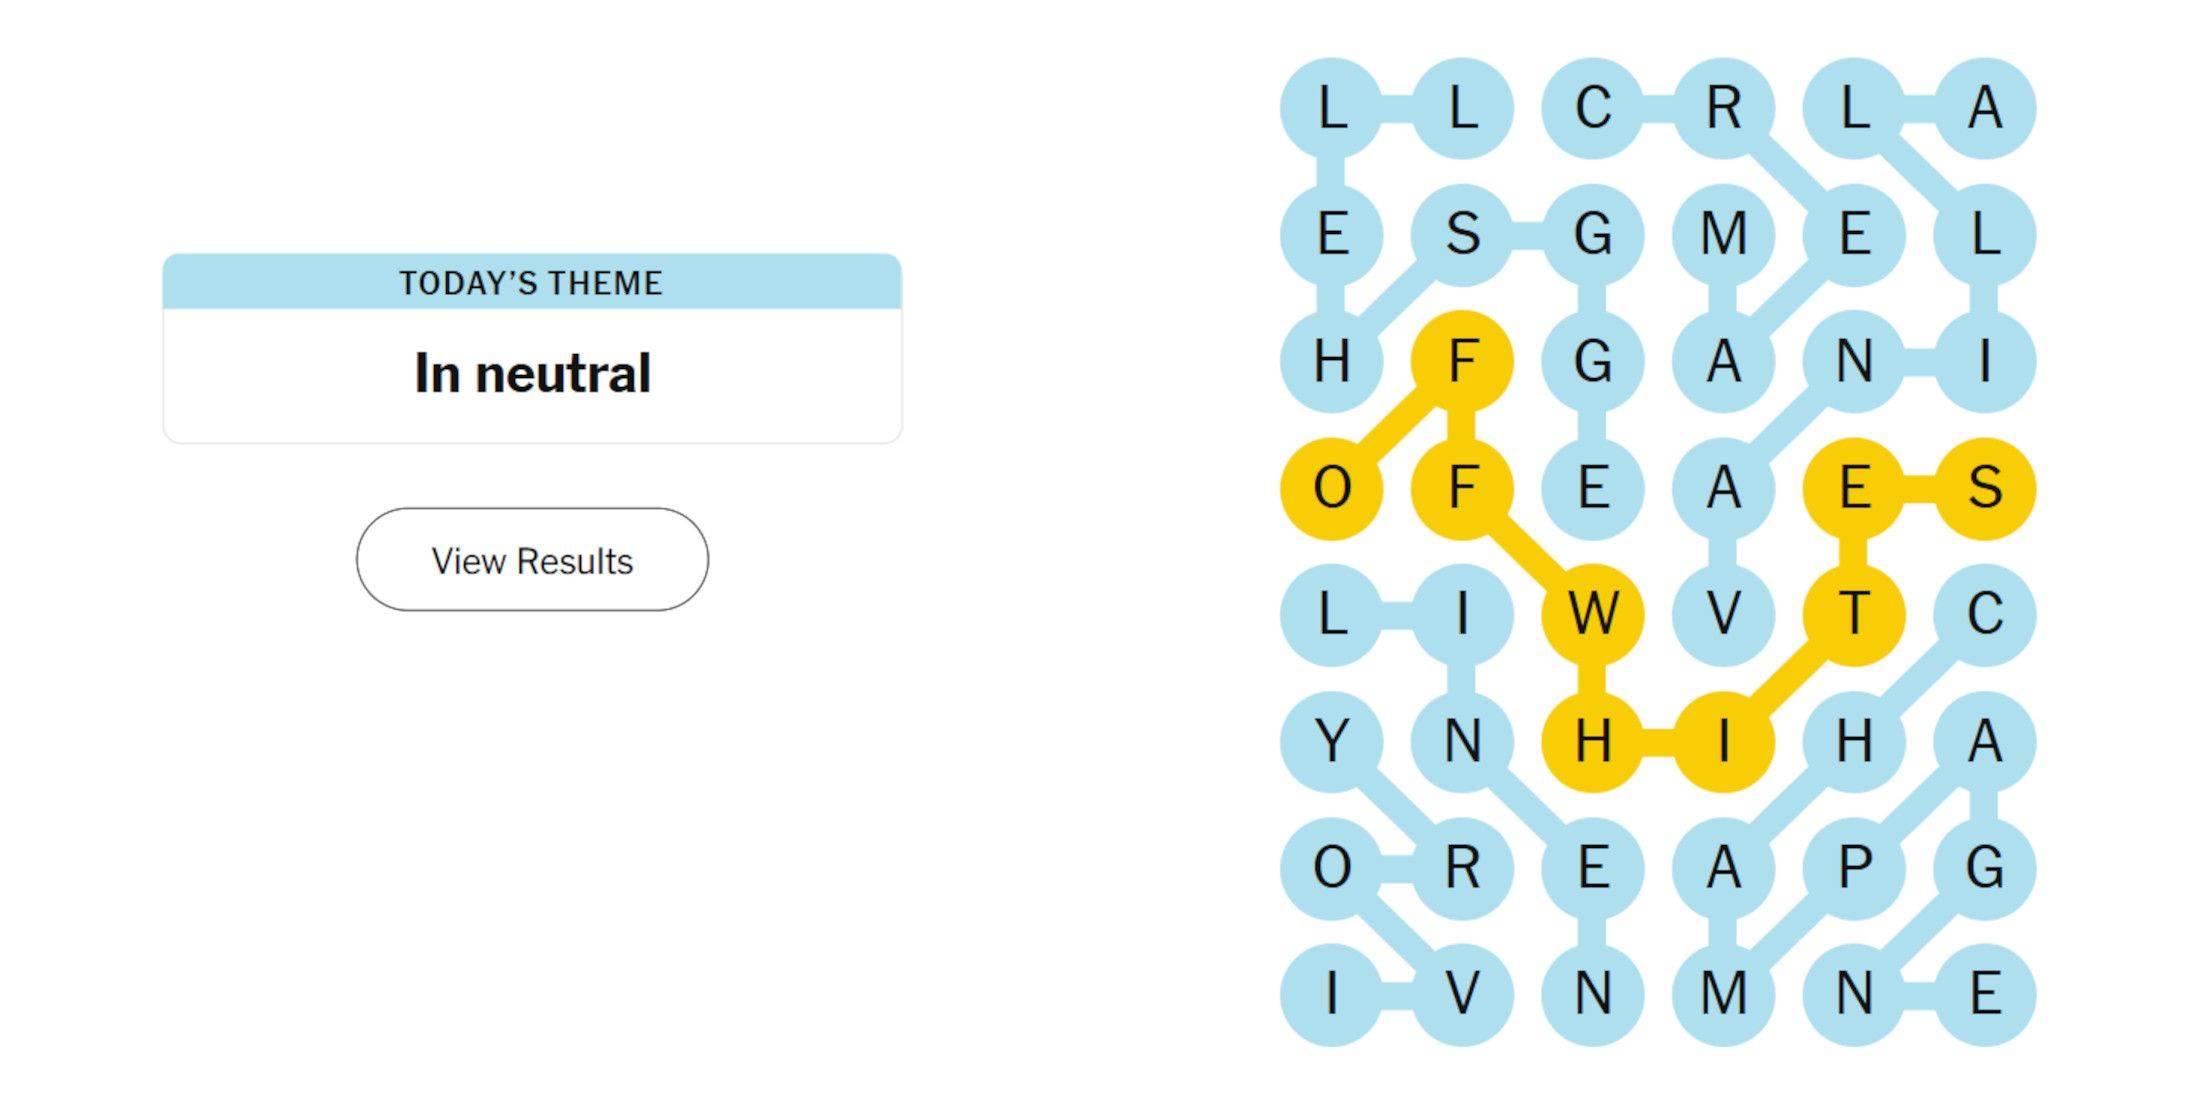Screen dimensions: 2200x1100
Task: Select the C tile in the top row
Action: [x=1592, y=108]
